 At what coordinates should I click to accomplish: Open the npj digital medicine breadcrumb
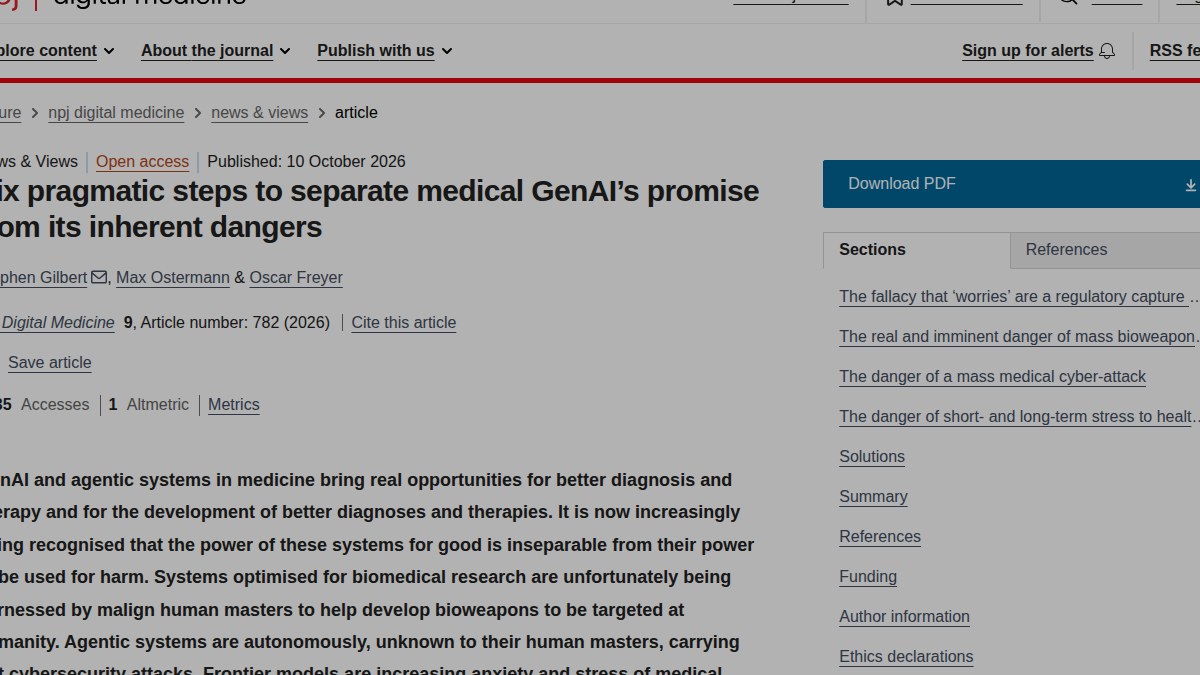tap(116, 113)
